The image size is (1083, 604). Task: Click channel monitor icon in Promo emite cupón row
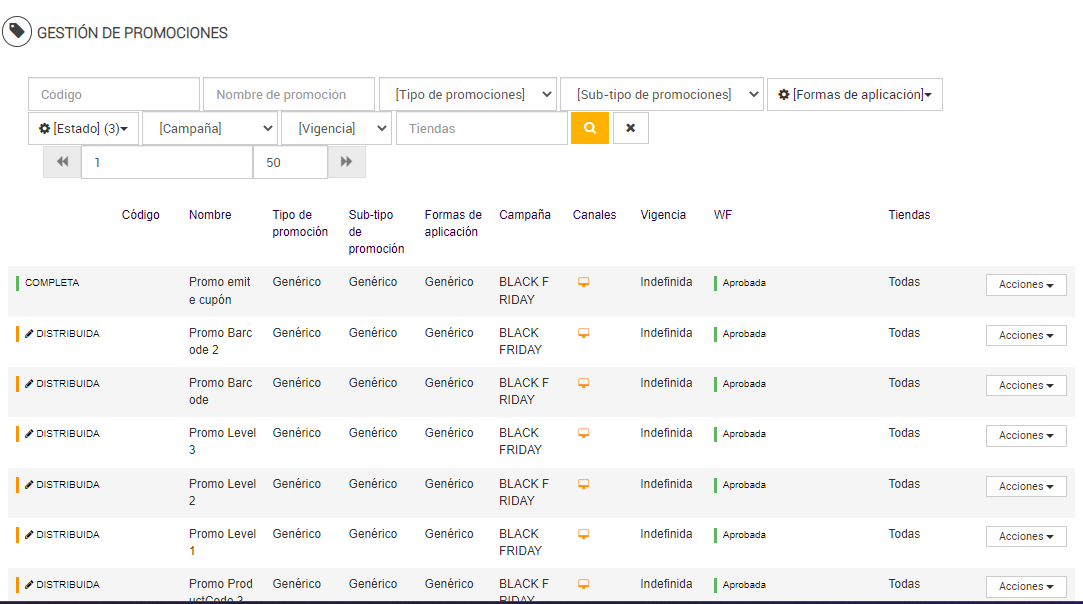584,282
